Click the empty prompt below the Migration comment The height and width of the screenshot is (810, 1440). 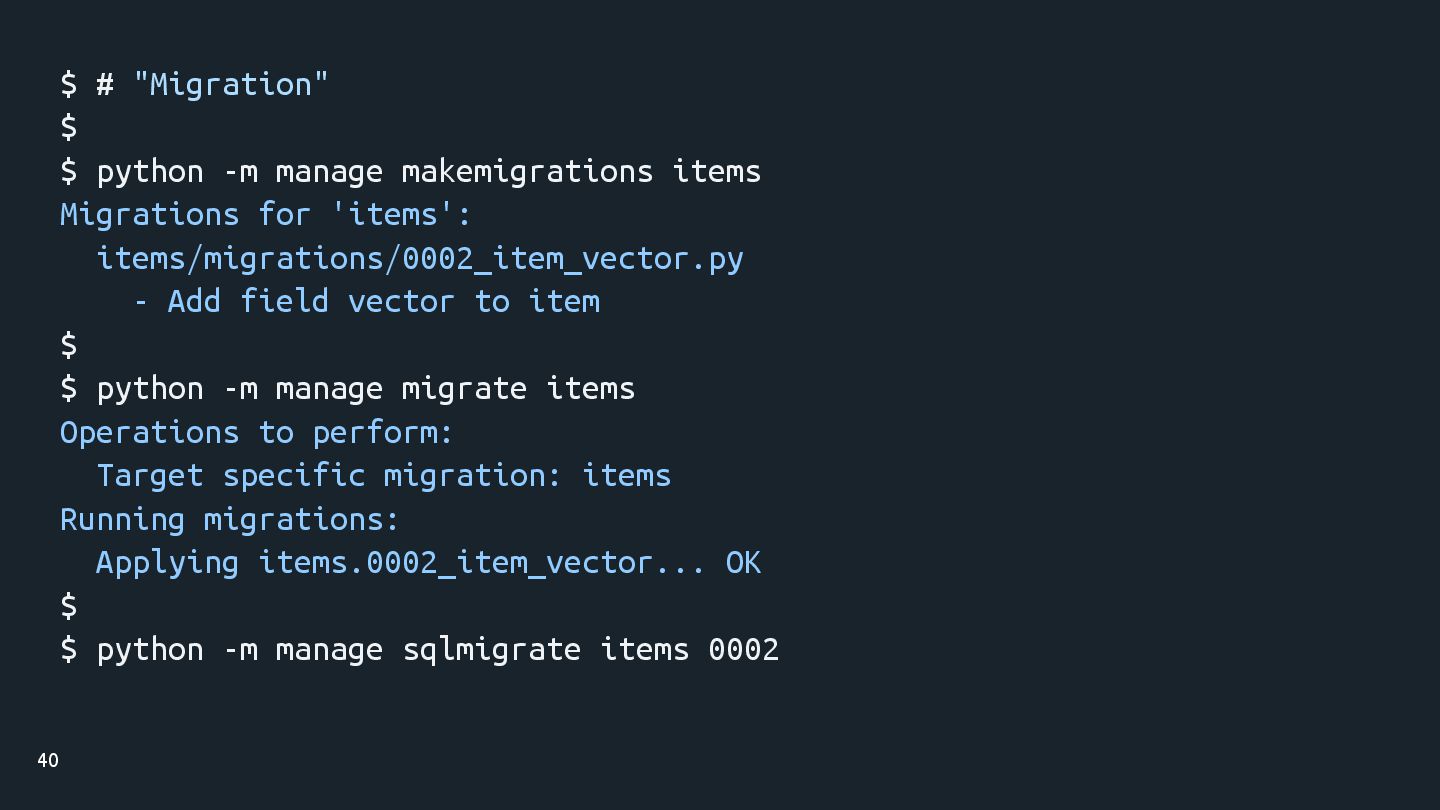(68, 127)
